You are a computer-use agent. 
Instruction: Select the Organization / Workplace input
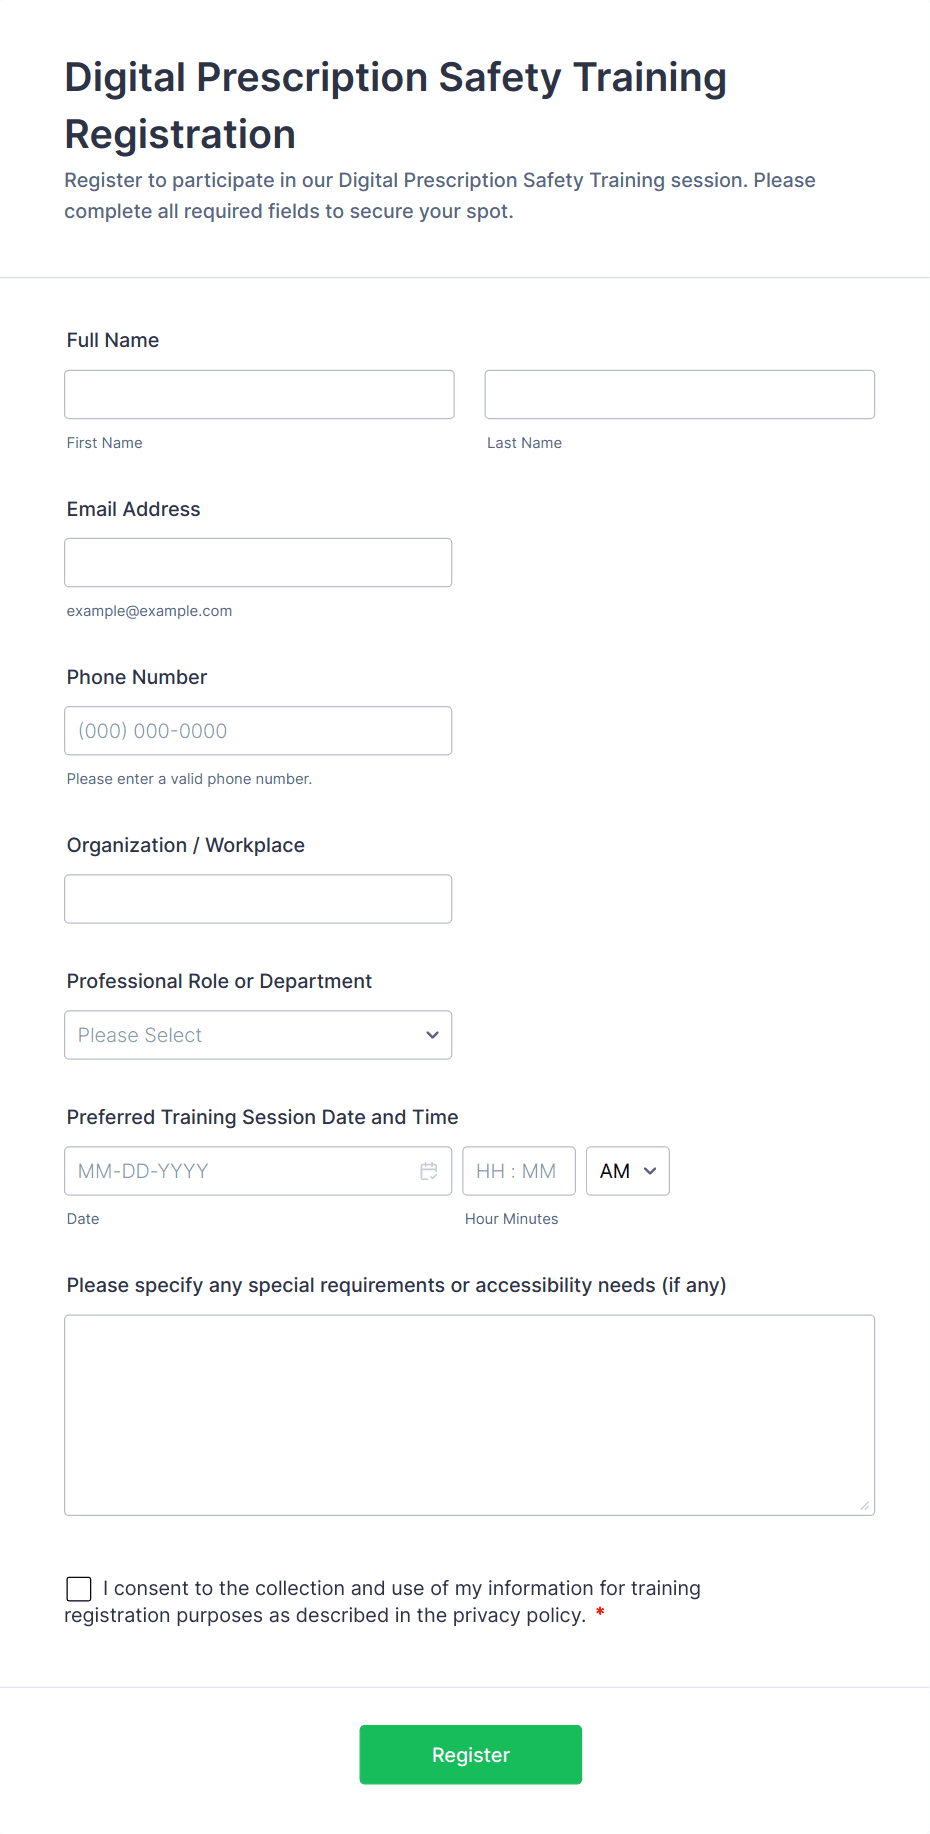pyautogui.click(x=258, y=898)
